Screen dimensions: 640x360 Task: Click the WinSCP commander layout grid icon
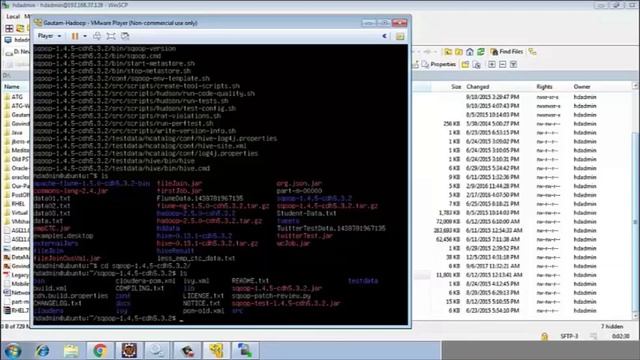tap(9, 28)
